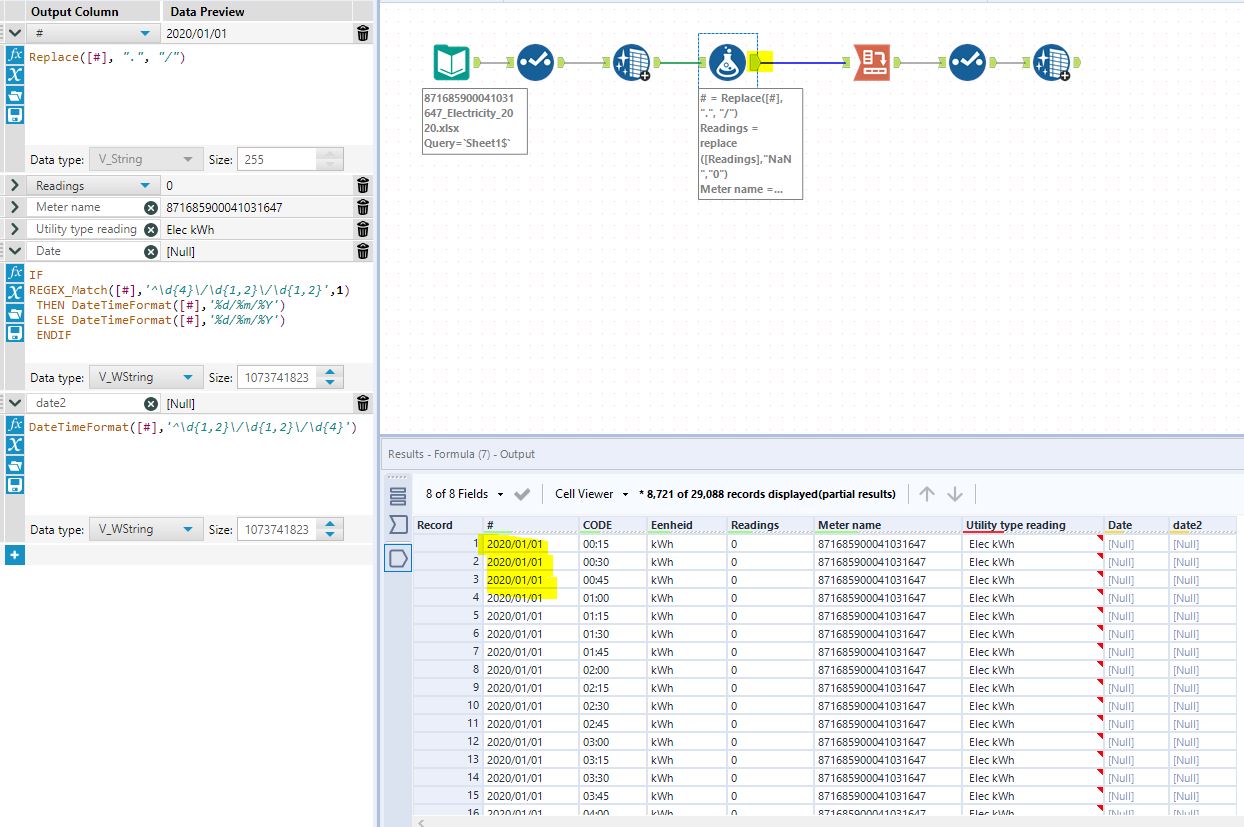Click the red Transpose tool node
Image resolution: width=1244 pixels, height=827 pixels.
click(870, 62)
